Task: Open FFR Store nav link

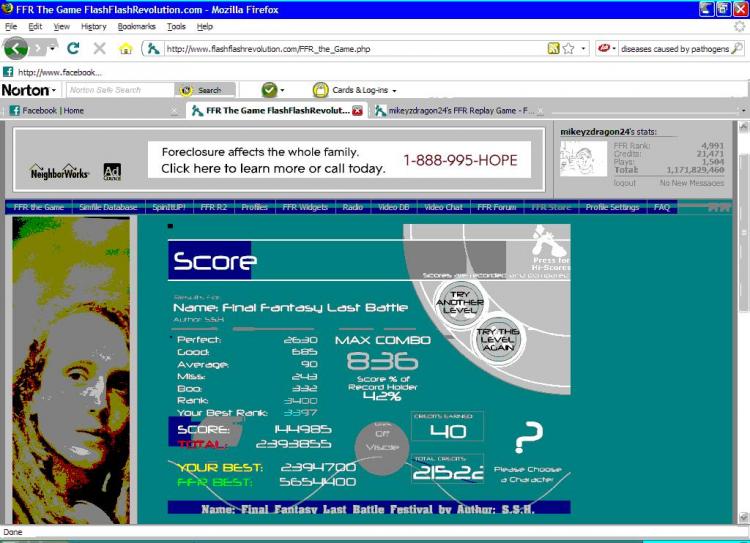Action: coord(551,207)
